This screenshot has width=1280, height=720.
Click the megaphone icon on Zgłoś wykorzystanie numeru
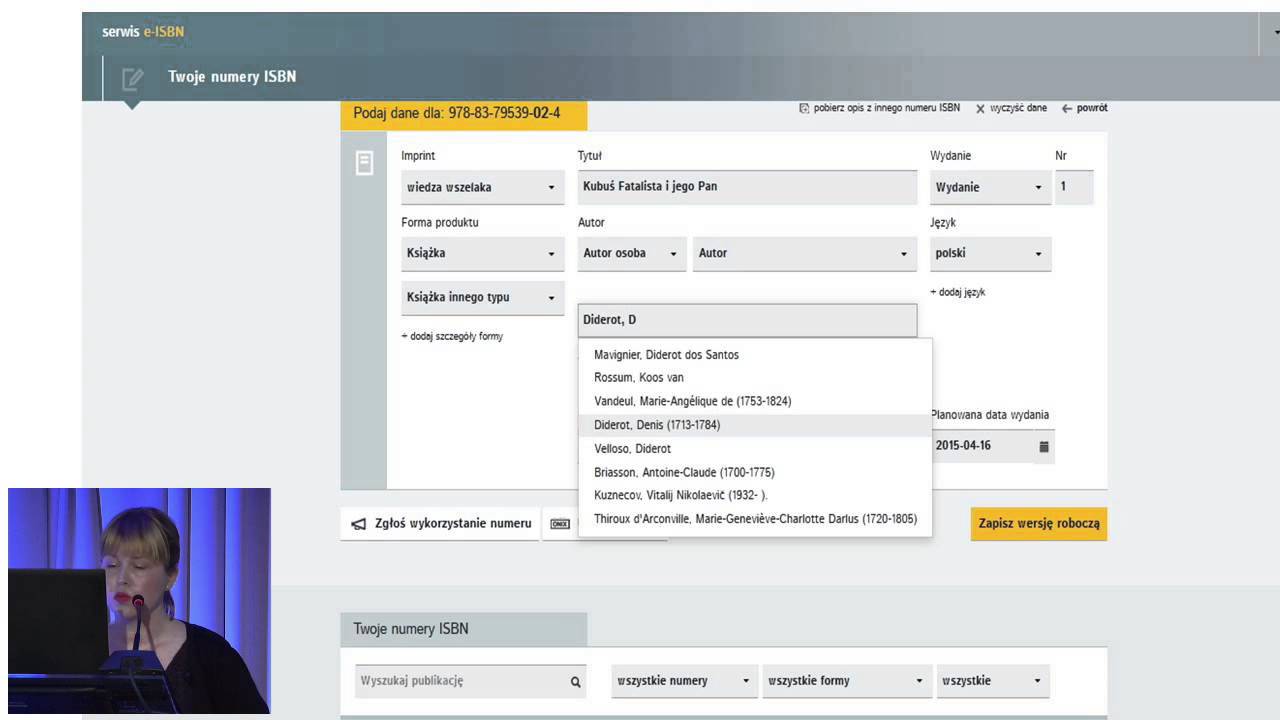click(359, 523)
